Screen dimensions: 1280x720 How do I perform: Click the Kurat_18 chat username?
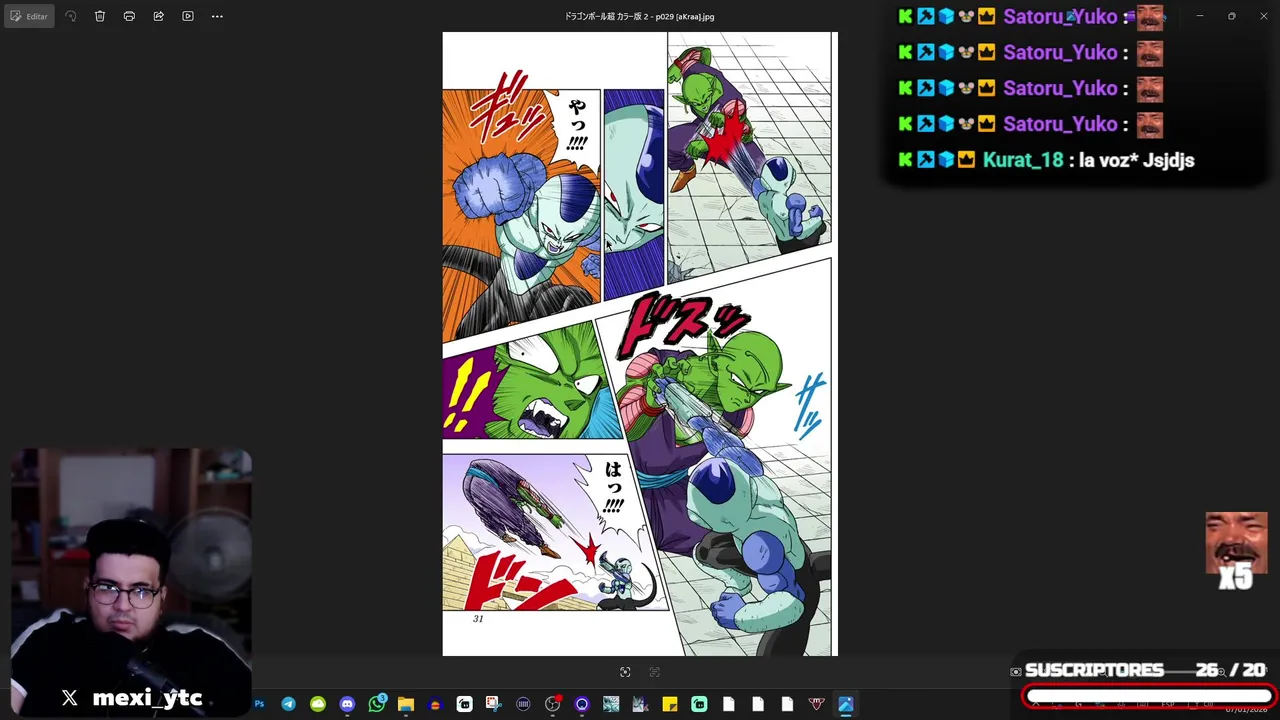click(x=1022, y=160)
